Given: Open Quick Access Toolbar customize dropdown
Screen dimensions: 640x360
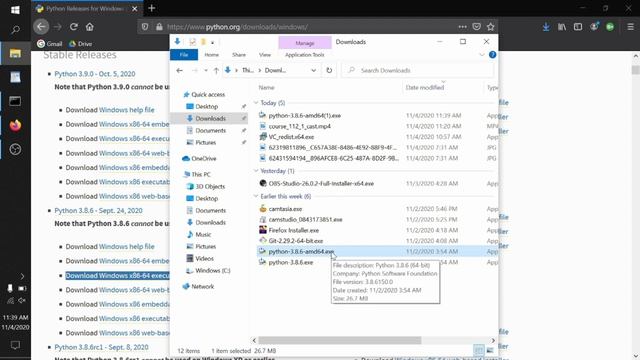Looking at the screenshot, I should [213, 42].
